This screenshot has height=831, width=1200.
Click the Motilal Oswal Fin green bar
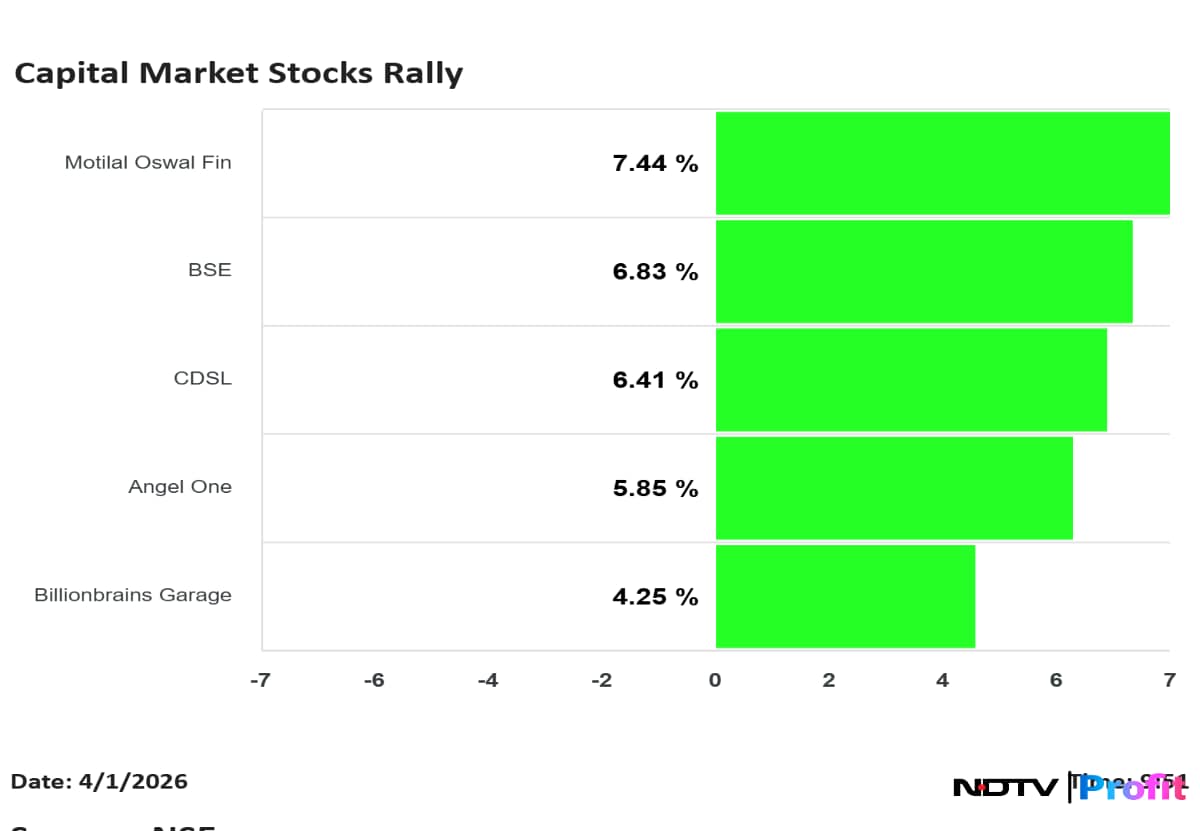click(x=942, y=163)
